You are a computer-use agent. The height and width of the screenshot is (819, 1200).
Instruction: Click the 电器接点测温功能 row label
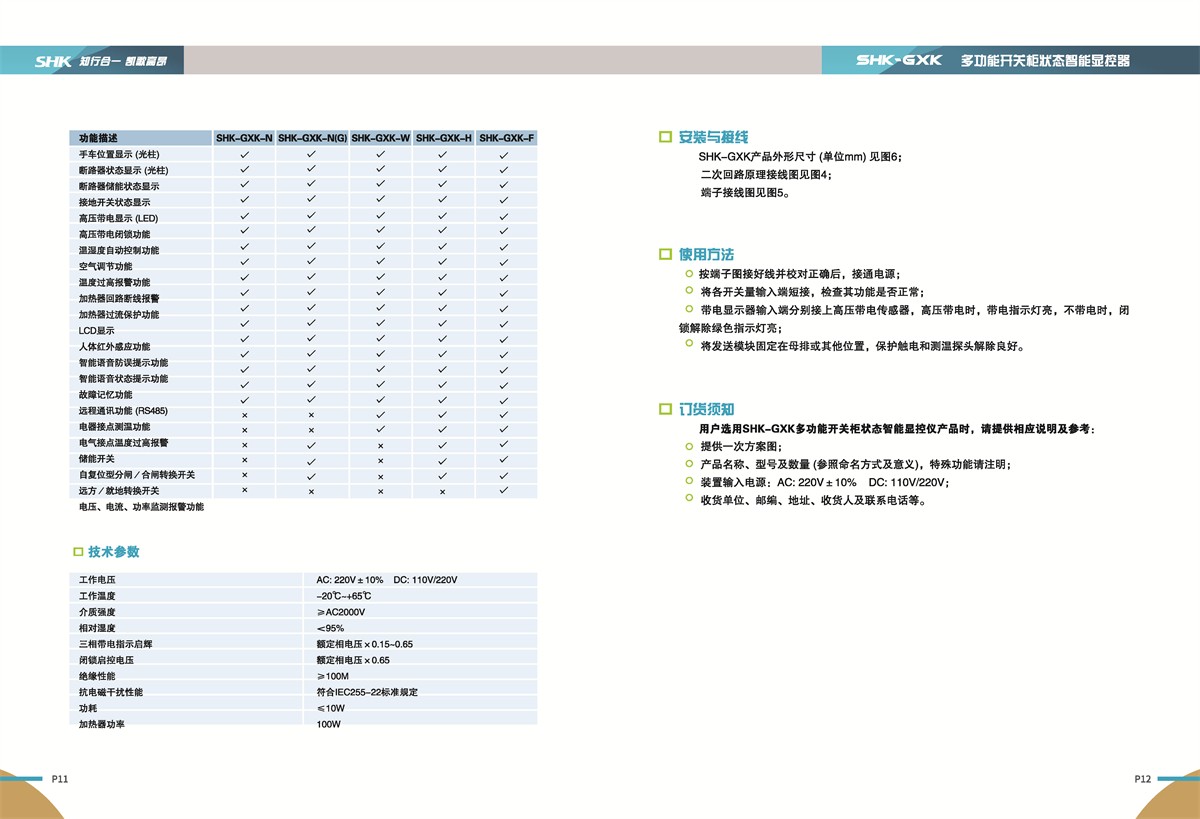coord(114,427)
